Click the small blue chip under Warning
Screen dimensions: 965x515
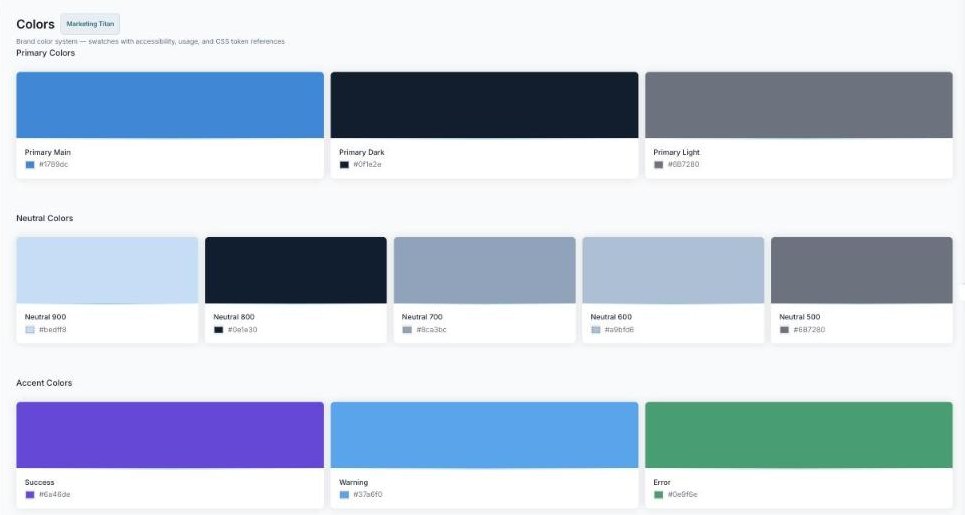click(x=344, y=495)
